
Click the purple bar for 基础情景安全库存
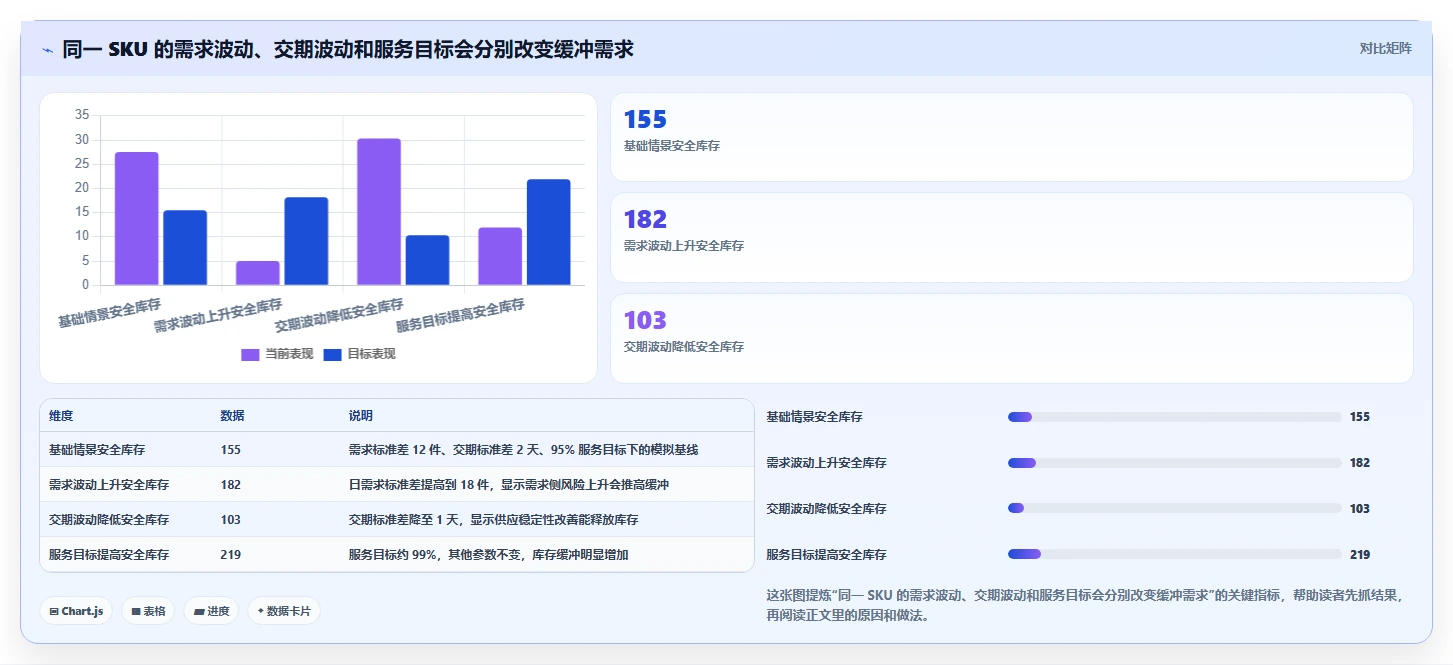point(136,218)
